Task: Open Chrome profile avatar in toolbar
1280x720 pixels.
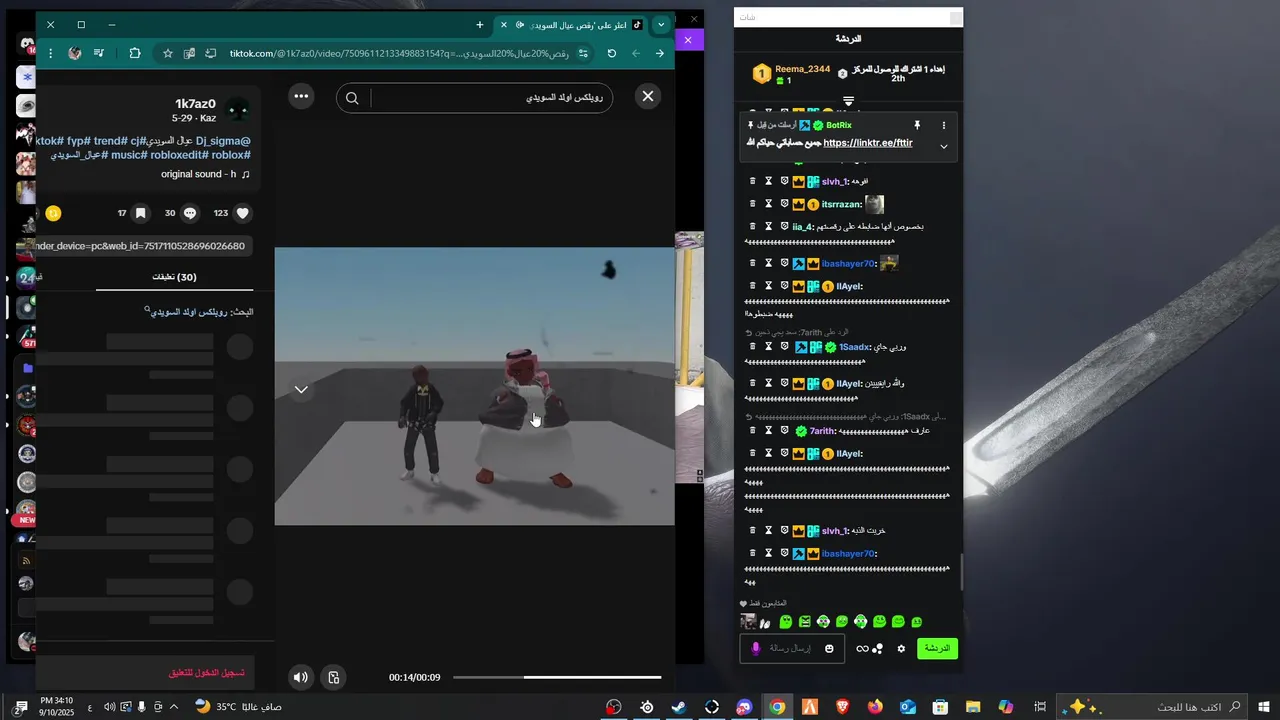Action: [x=74, y=53]
